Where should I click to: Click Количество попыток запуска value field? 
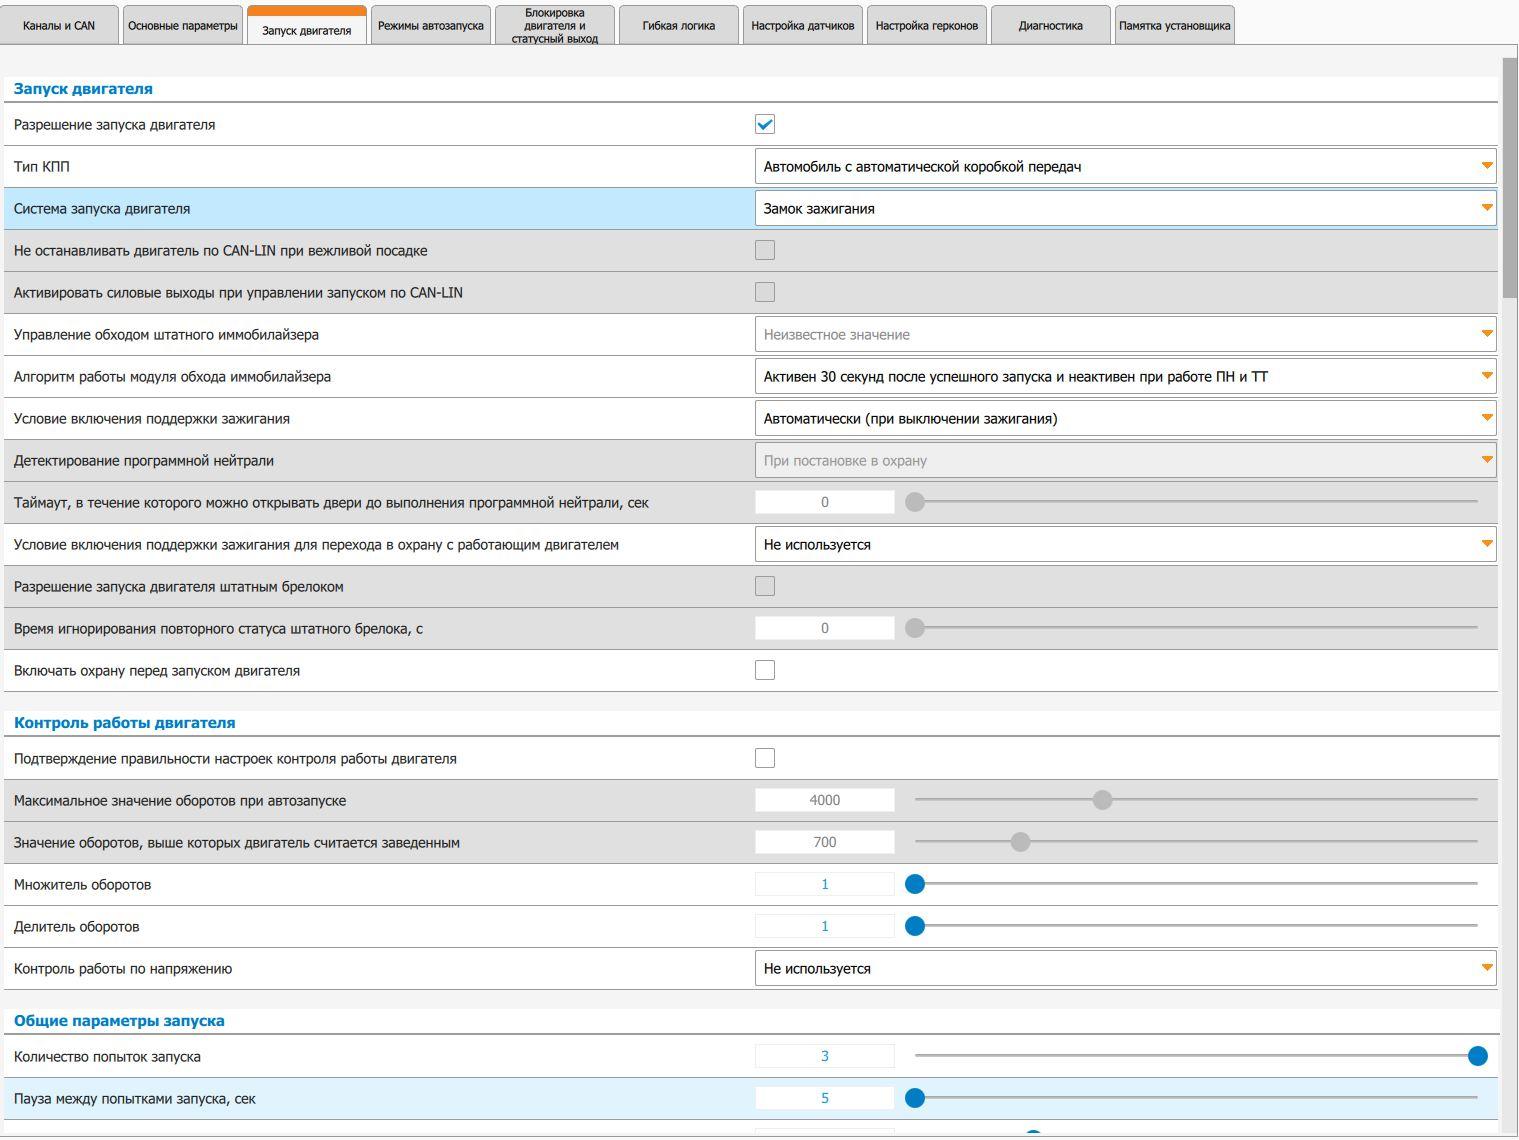coord(825,1056)
